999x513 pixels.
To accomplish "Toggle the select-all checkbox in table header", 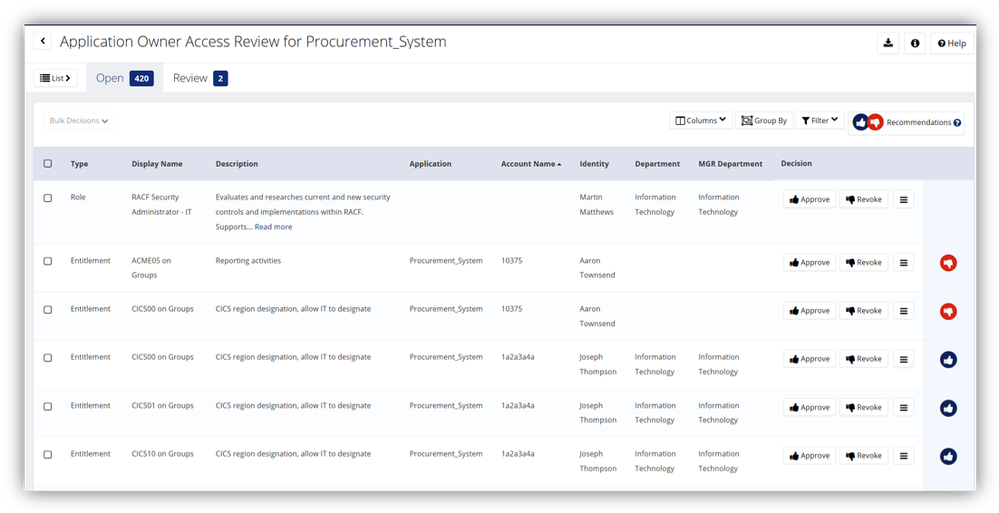I will point(48,164).
